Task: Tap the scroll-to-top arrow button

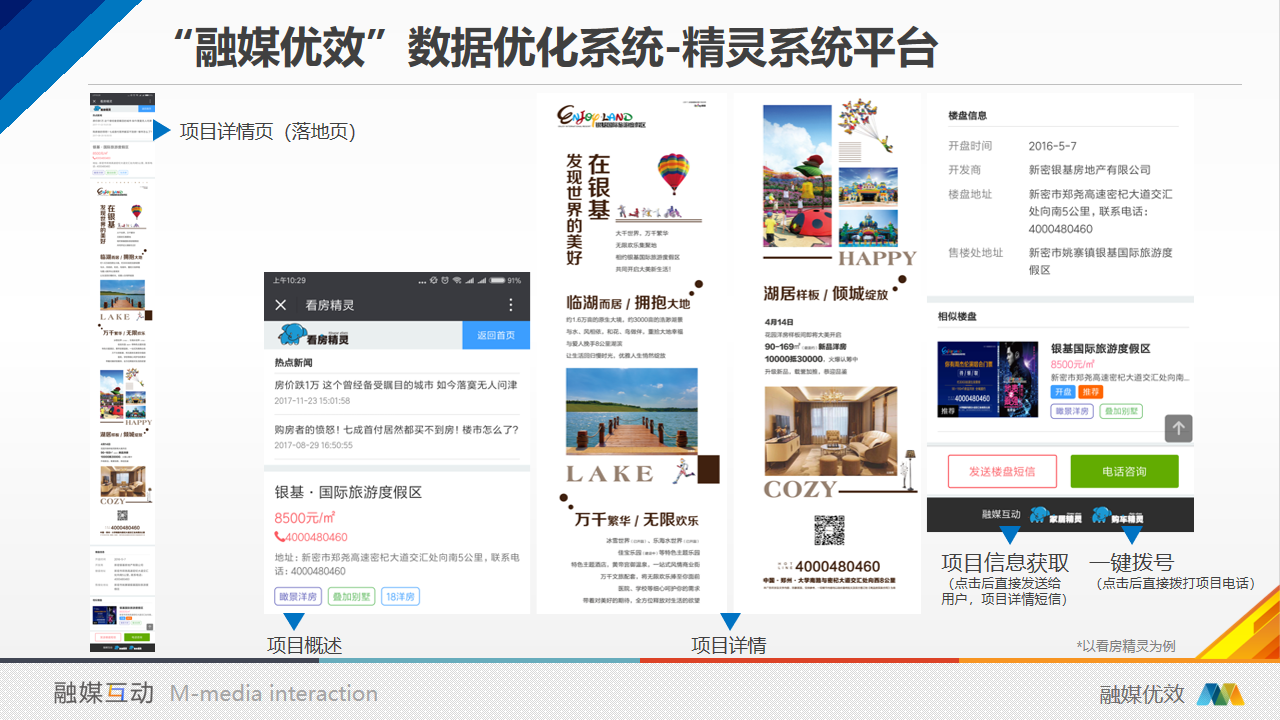Action: [x=1178, y=428]
